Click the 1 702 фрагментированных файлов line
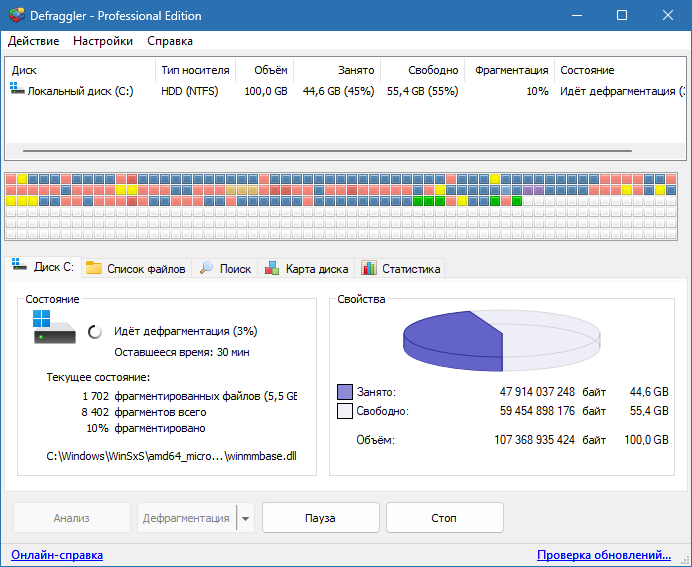692x567 pixels. (189, 396)
